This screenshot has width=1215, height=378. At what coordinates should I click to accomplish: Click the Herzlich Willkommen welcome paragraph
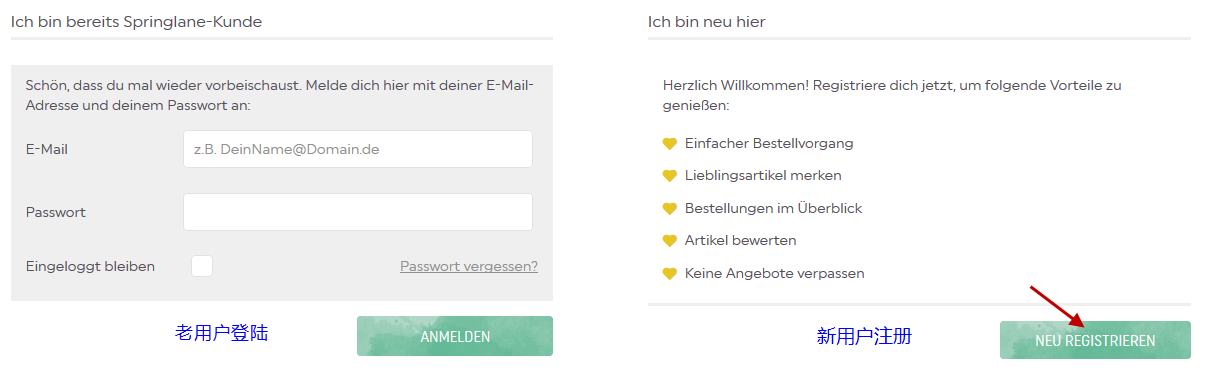pyautogui.click(x=892, y=95)
